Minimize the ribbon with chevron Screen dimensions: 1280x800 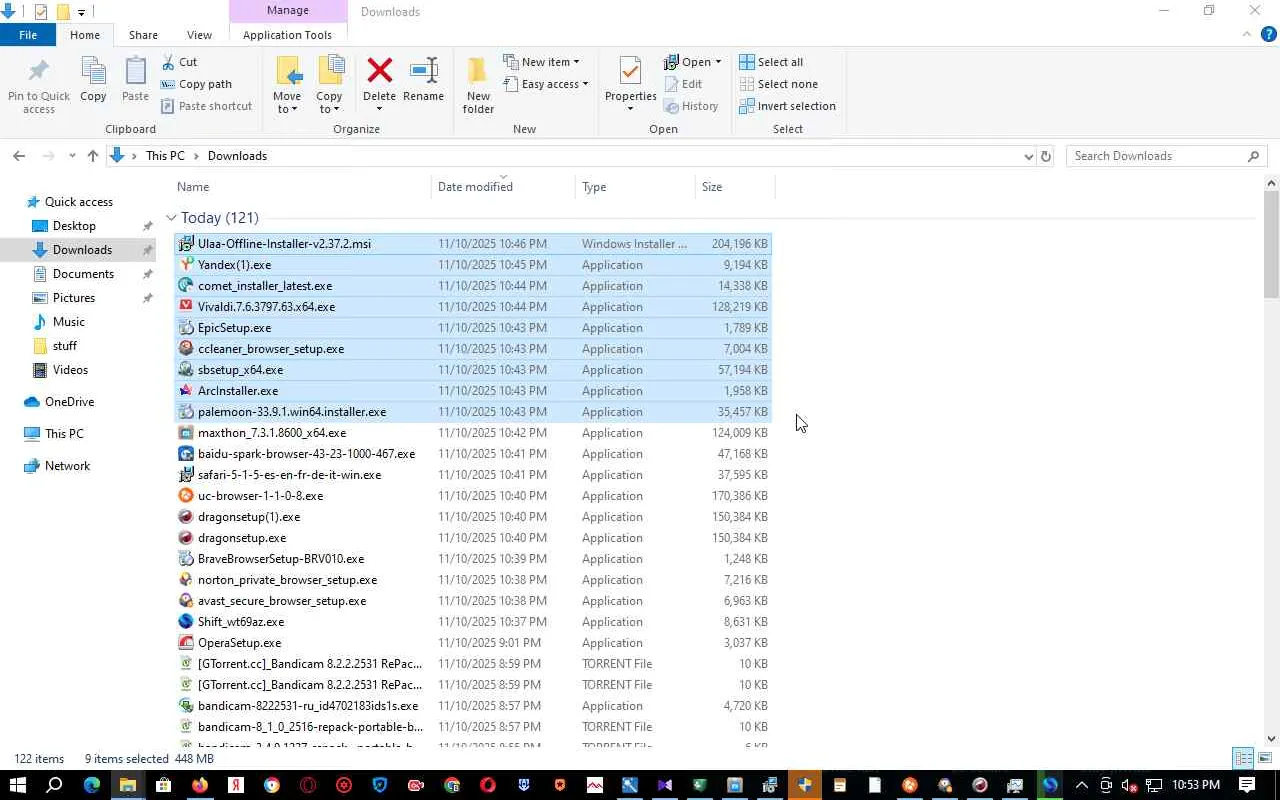1247,35
